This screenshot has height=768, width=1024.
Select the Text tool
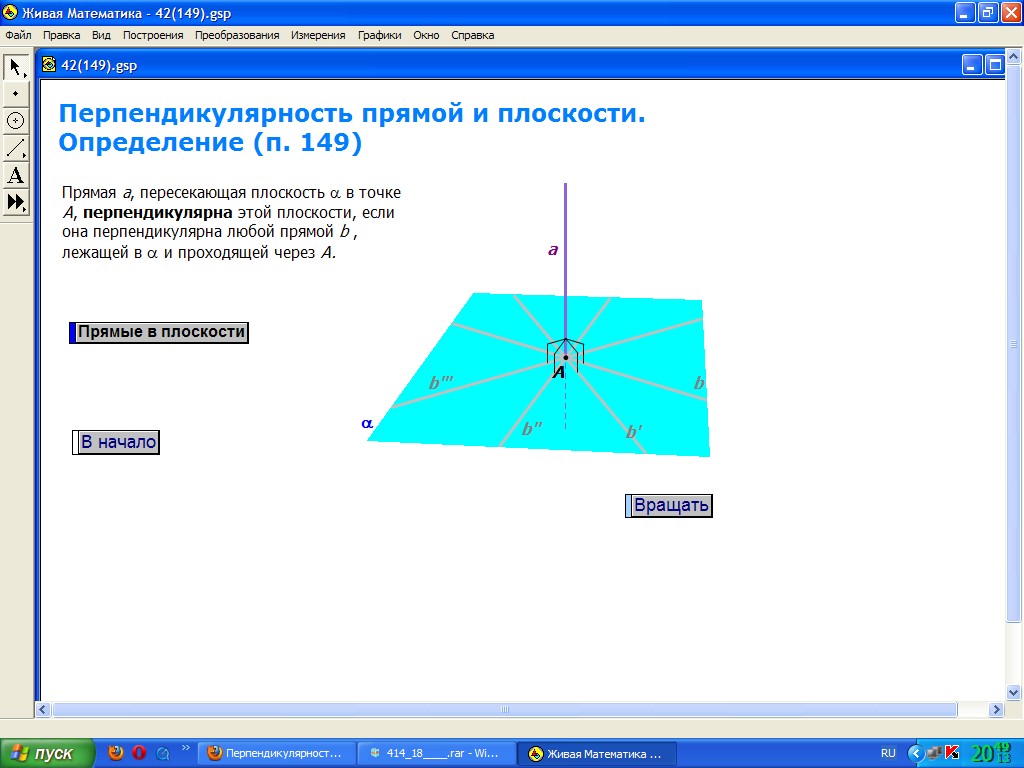click(15, 175)
